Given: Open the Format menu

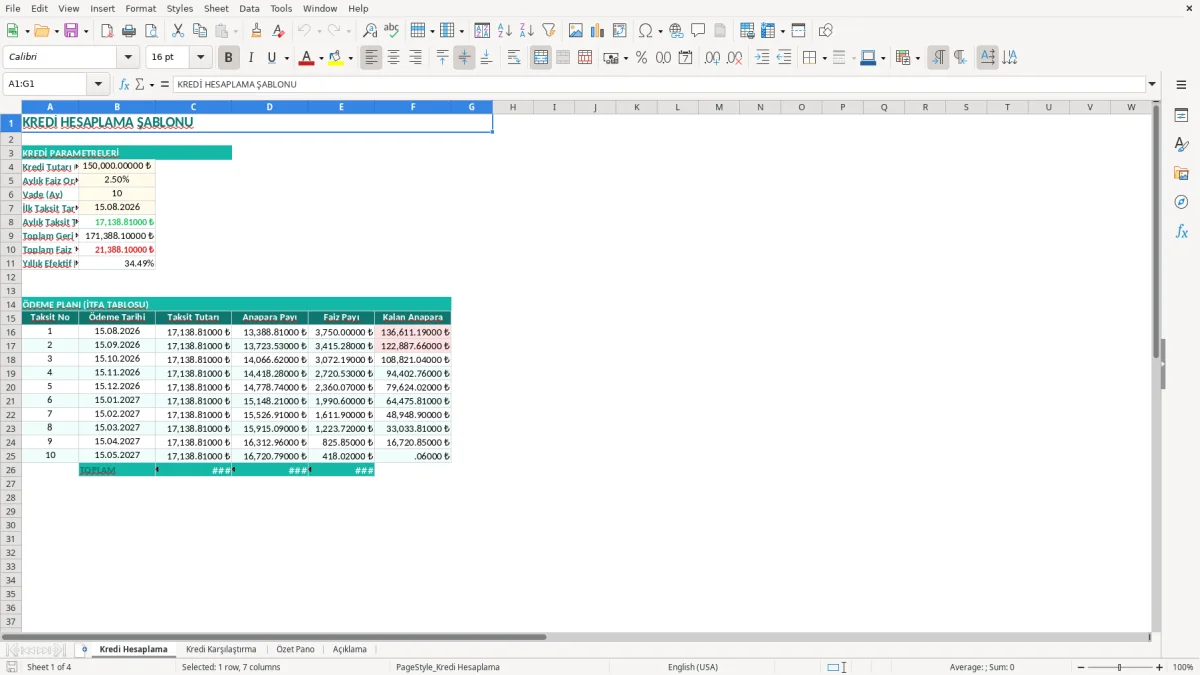Looking at the screenshot, I should pyautogui.click(x=140, y=8).
